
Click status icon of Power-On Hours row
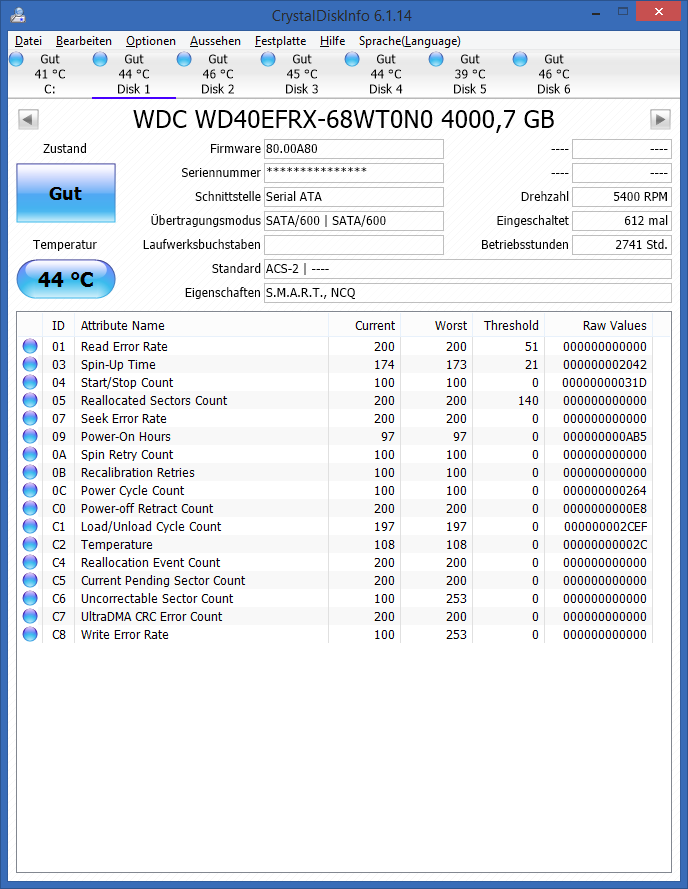point(30,436)
